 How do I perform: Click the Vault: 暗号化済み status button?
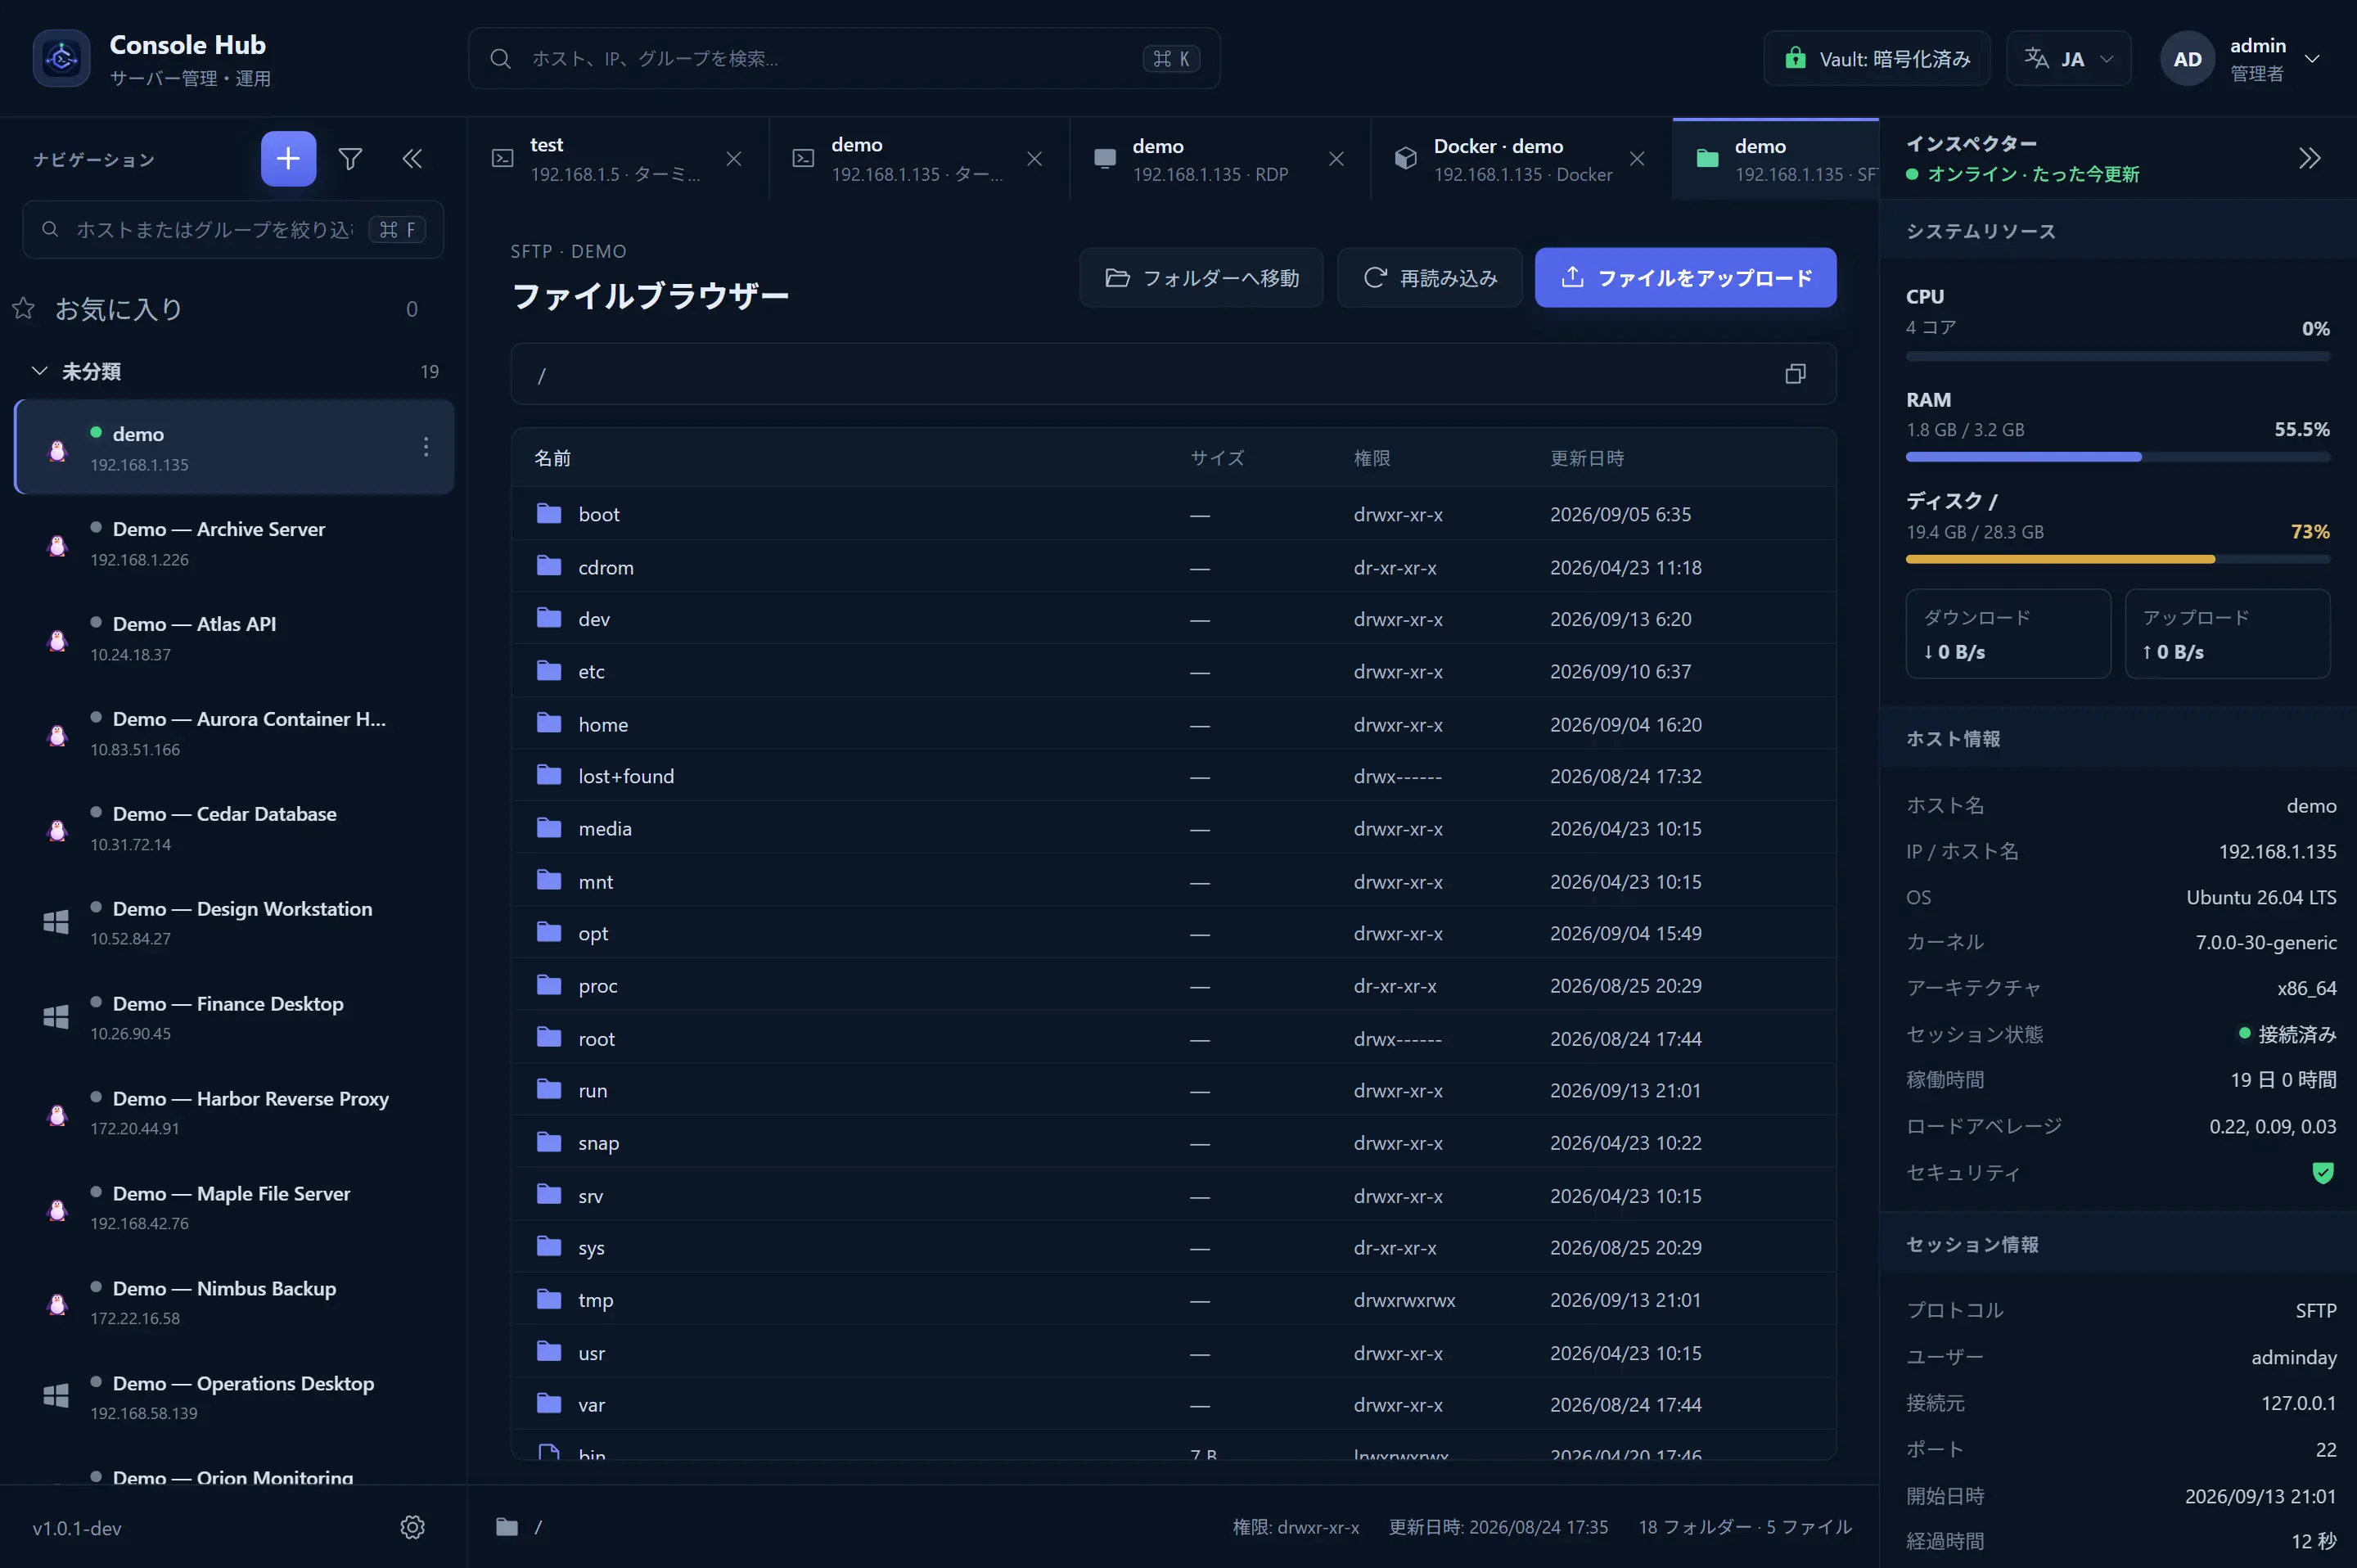(x=1877, y=58)
